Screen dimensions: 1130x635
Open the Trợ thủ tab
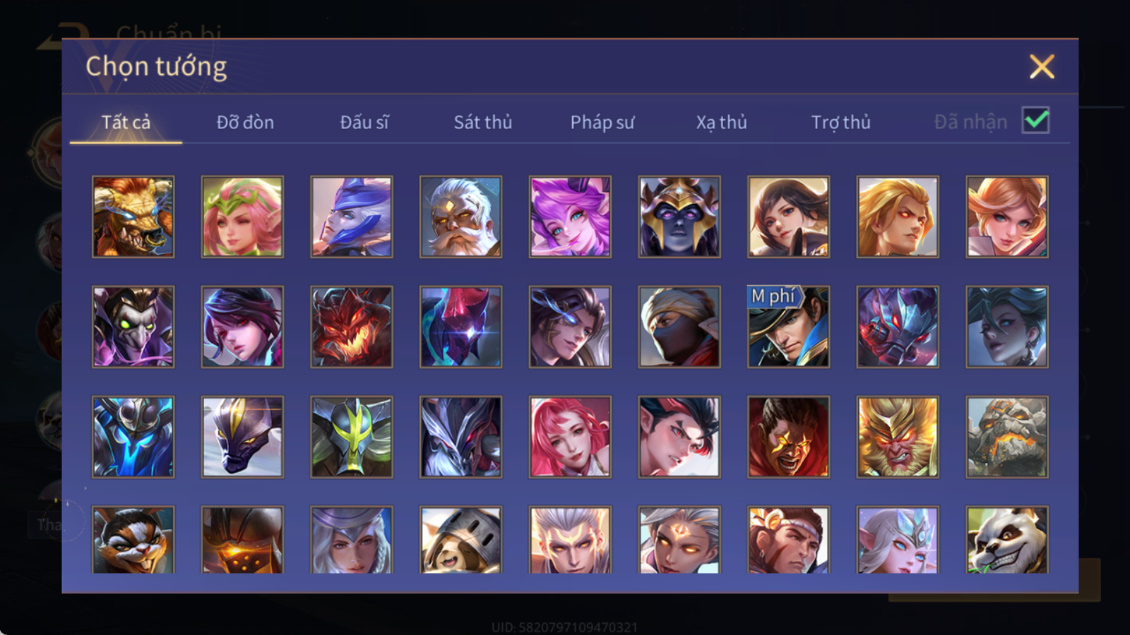point(841,123)
